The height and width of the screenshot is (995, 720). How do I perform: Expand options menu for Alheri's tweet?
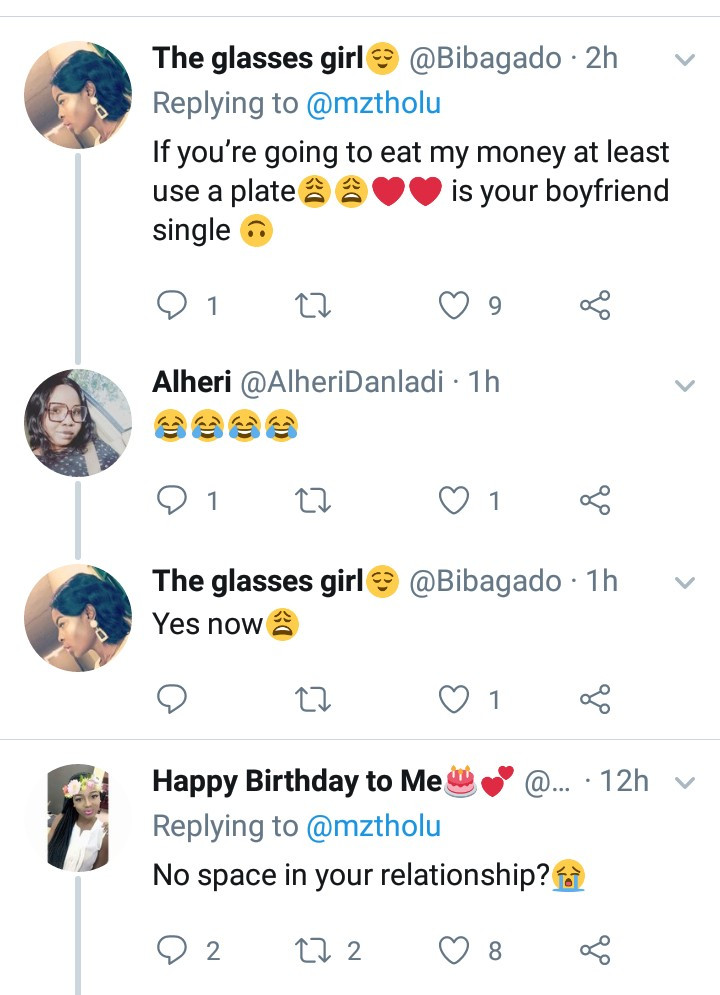pos(685,384)
